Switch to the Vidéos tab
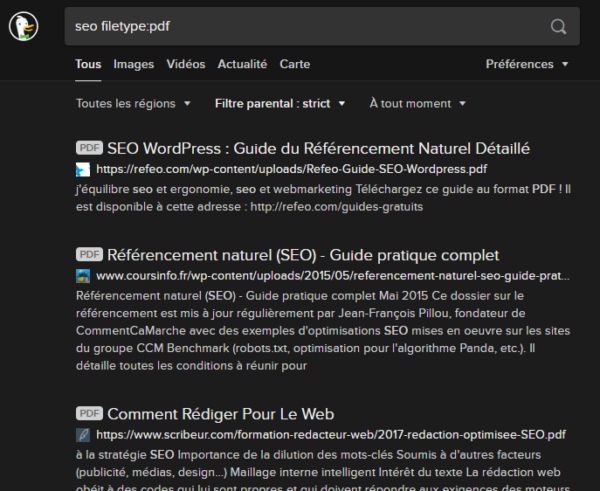The image size is (600, 491). [186, 64]
